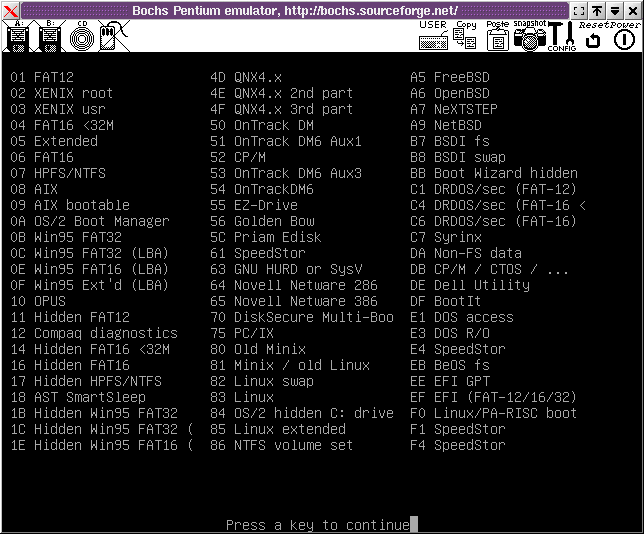Click the up-arrow shade button in title bar
644x534 pixels.
pyautogui.click(x=598, y=10)
